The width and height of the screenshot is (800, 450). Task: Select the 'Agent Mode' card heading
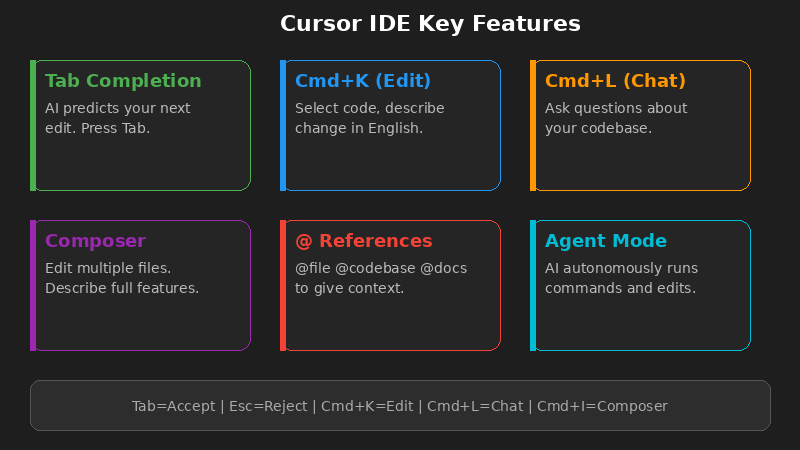[x=606, y=241]
